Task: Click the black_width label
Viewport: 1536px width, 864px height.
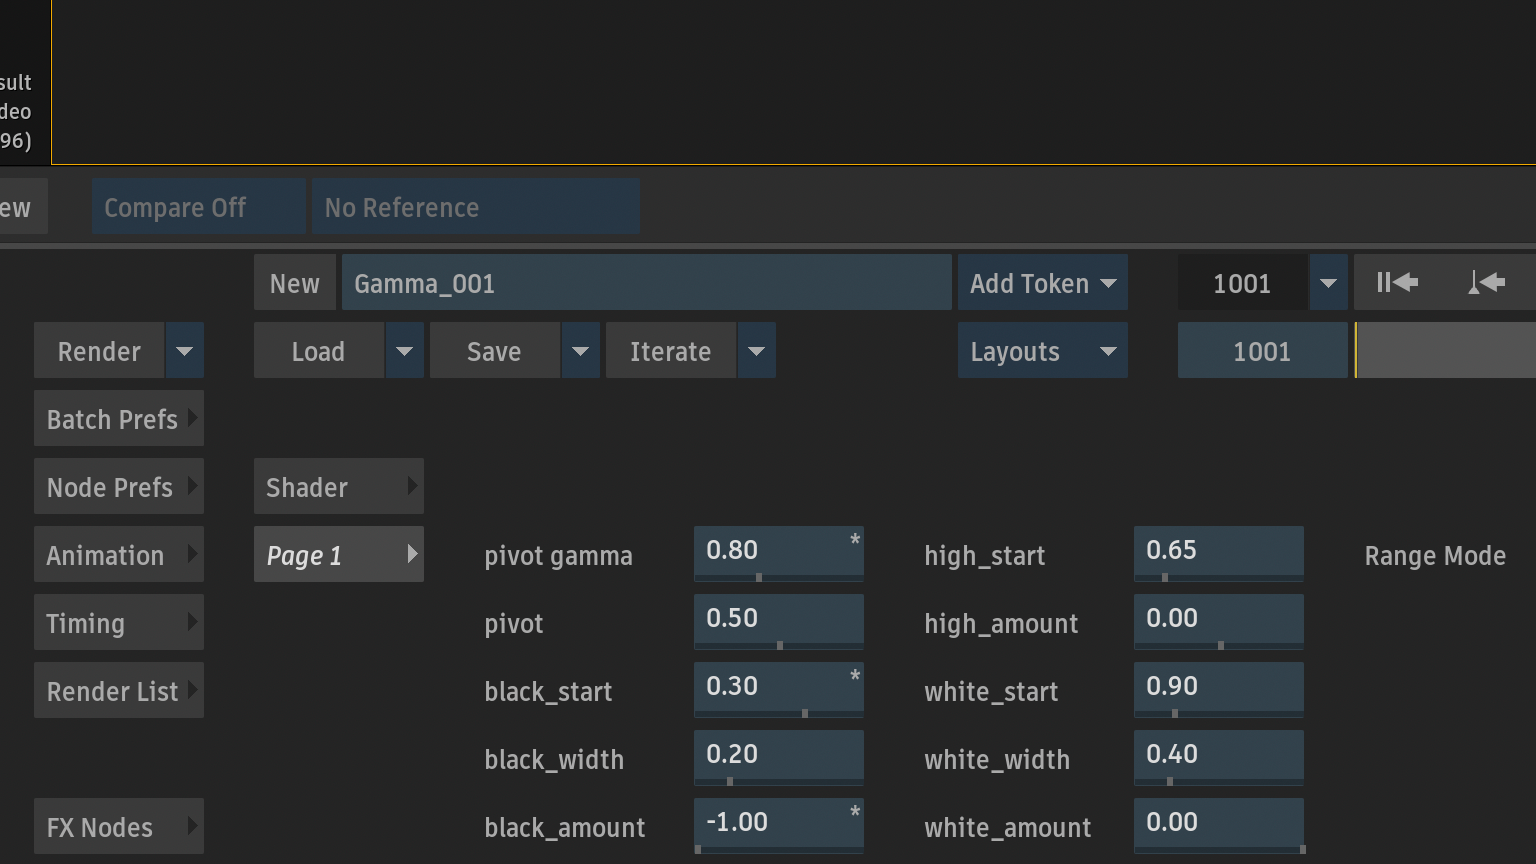Action: [554, 760]
